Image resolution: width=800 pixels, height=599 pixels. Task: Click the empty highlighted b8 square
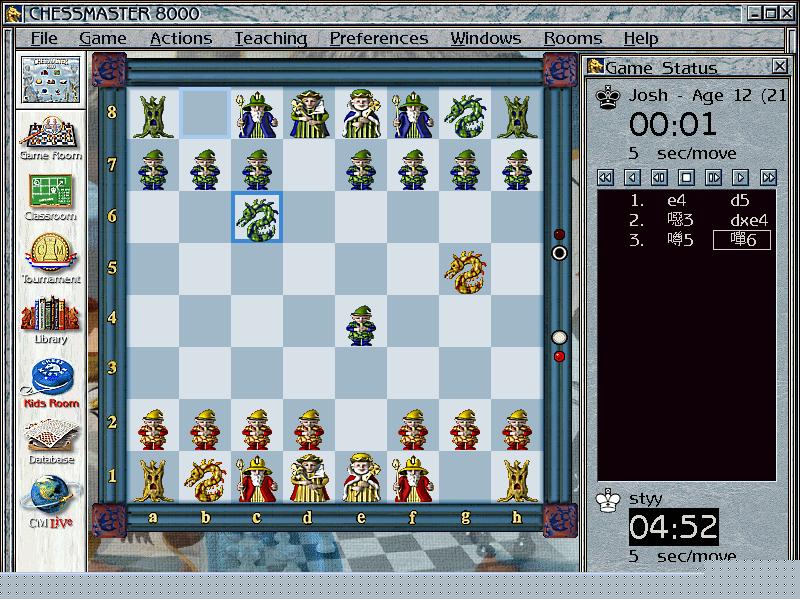(205, 113)
